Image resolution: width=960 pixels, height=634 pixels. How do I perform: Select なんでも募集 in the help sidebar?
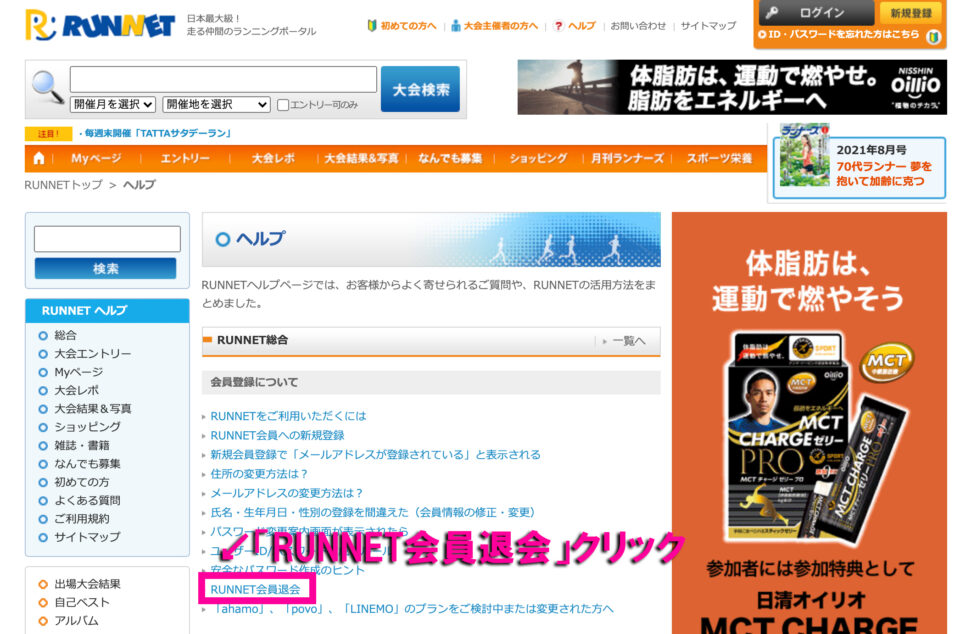coord(88,464)
